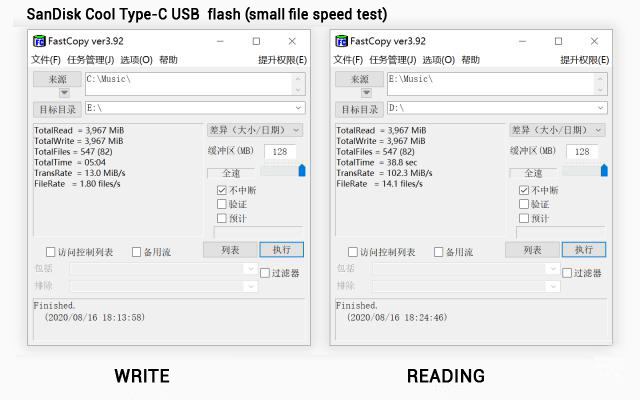Click the FastCopy app icon in left window
Image resolution: width=640 pixels, height=400 pixels.
click(x=39, y=41)
